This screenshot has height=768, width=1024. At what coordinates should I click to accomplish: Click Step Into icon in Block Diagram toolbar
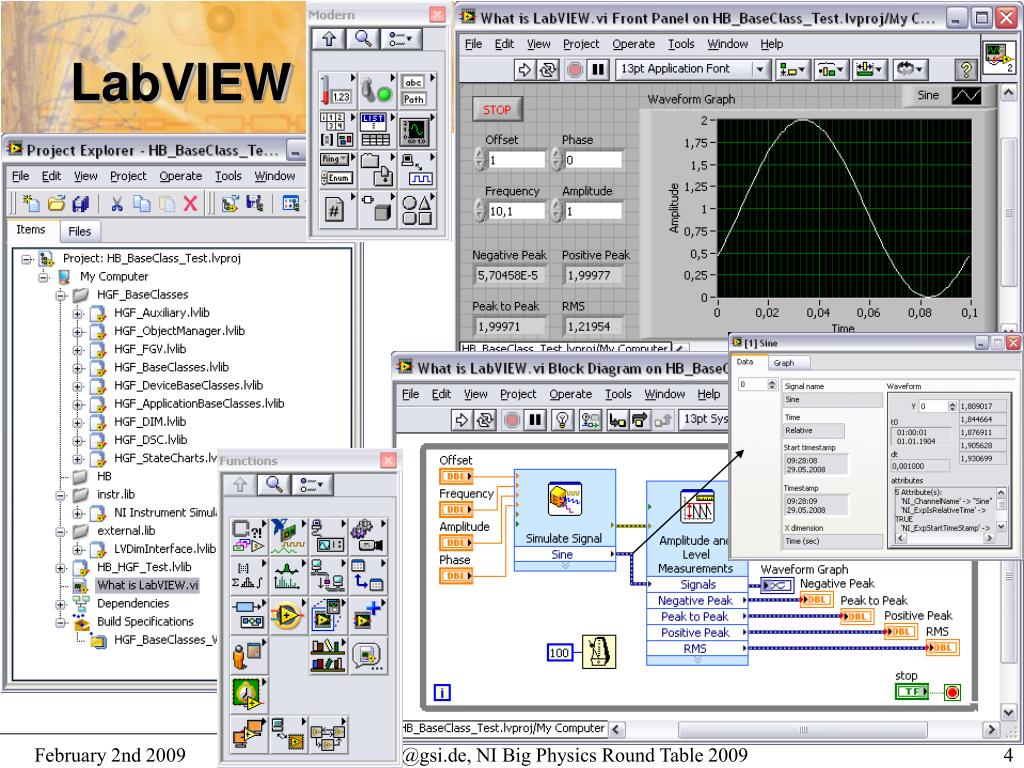(616, 419)
